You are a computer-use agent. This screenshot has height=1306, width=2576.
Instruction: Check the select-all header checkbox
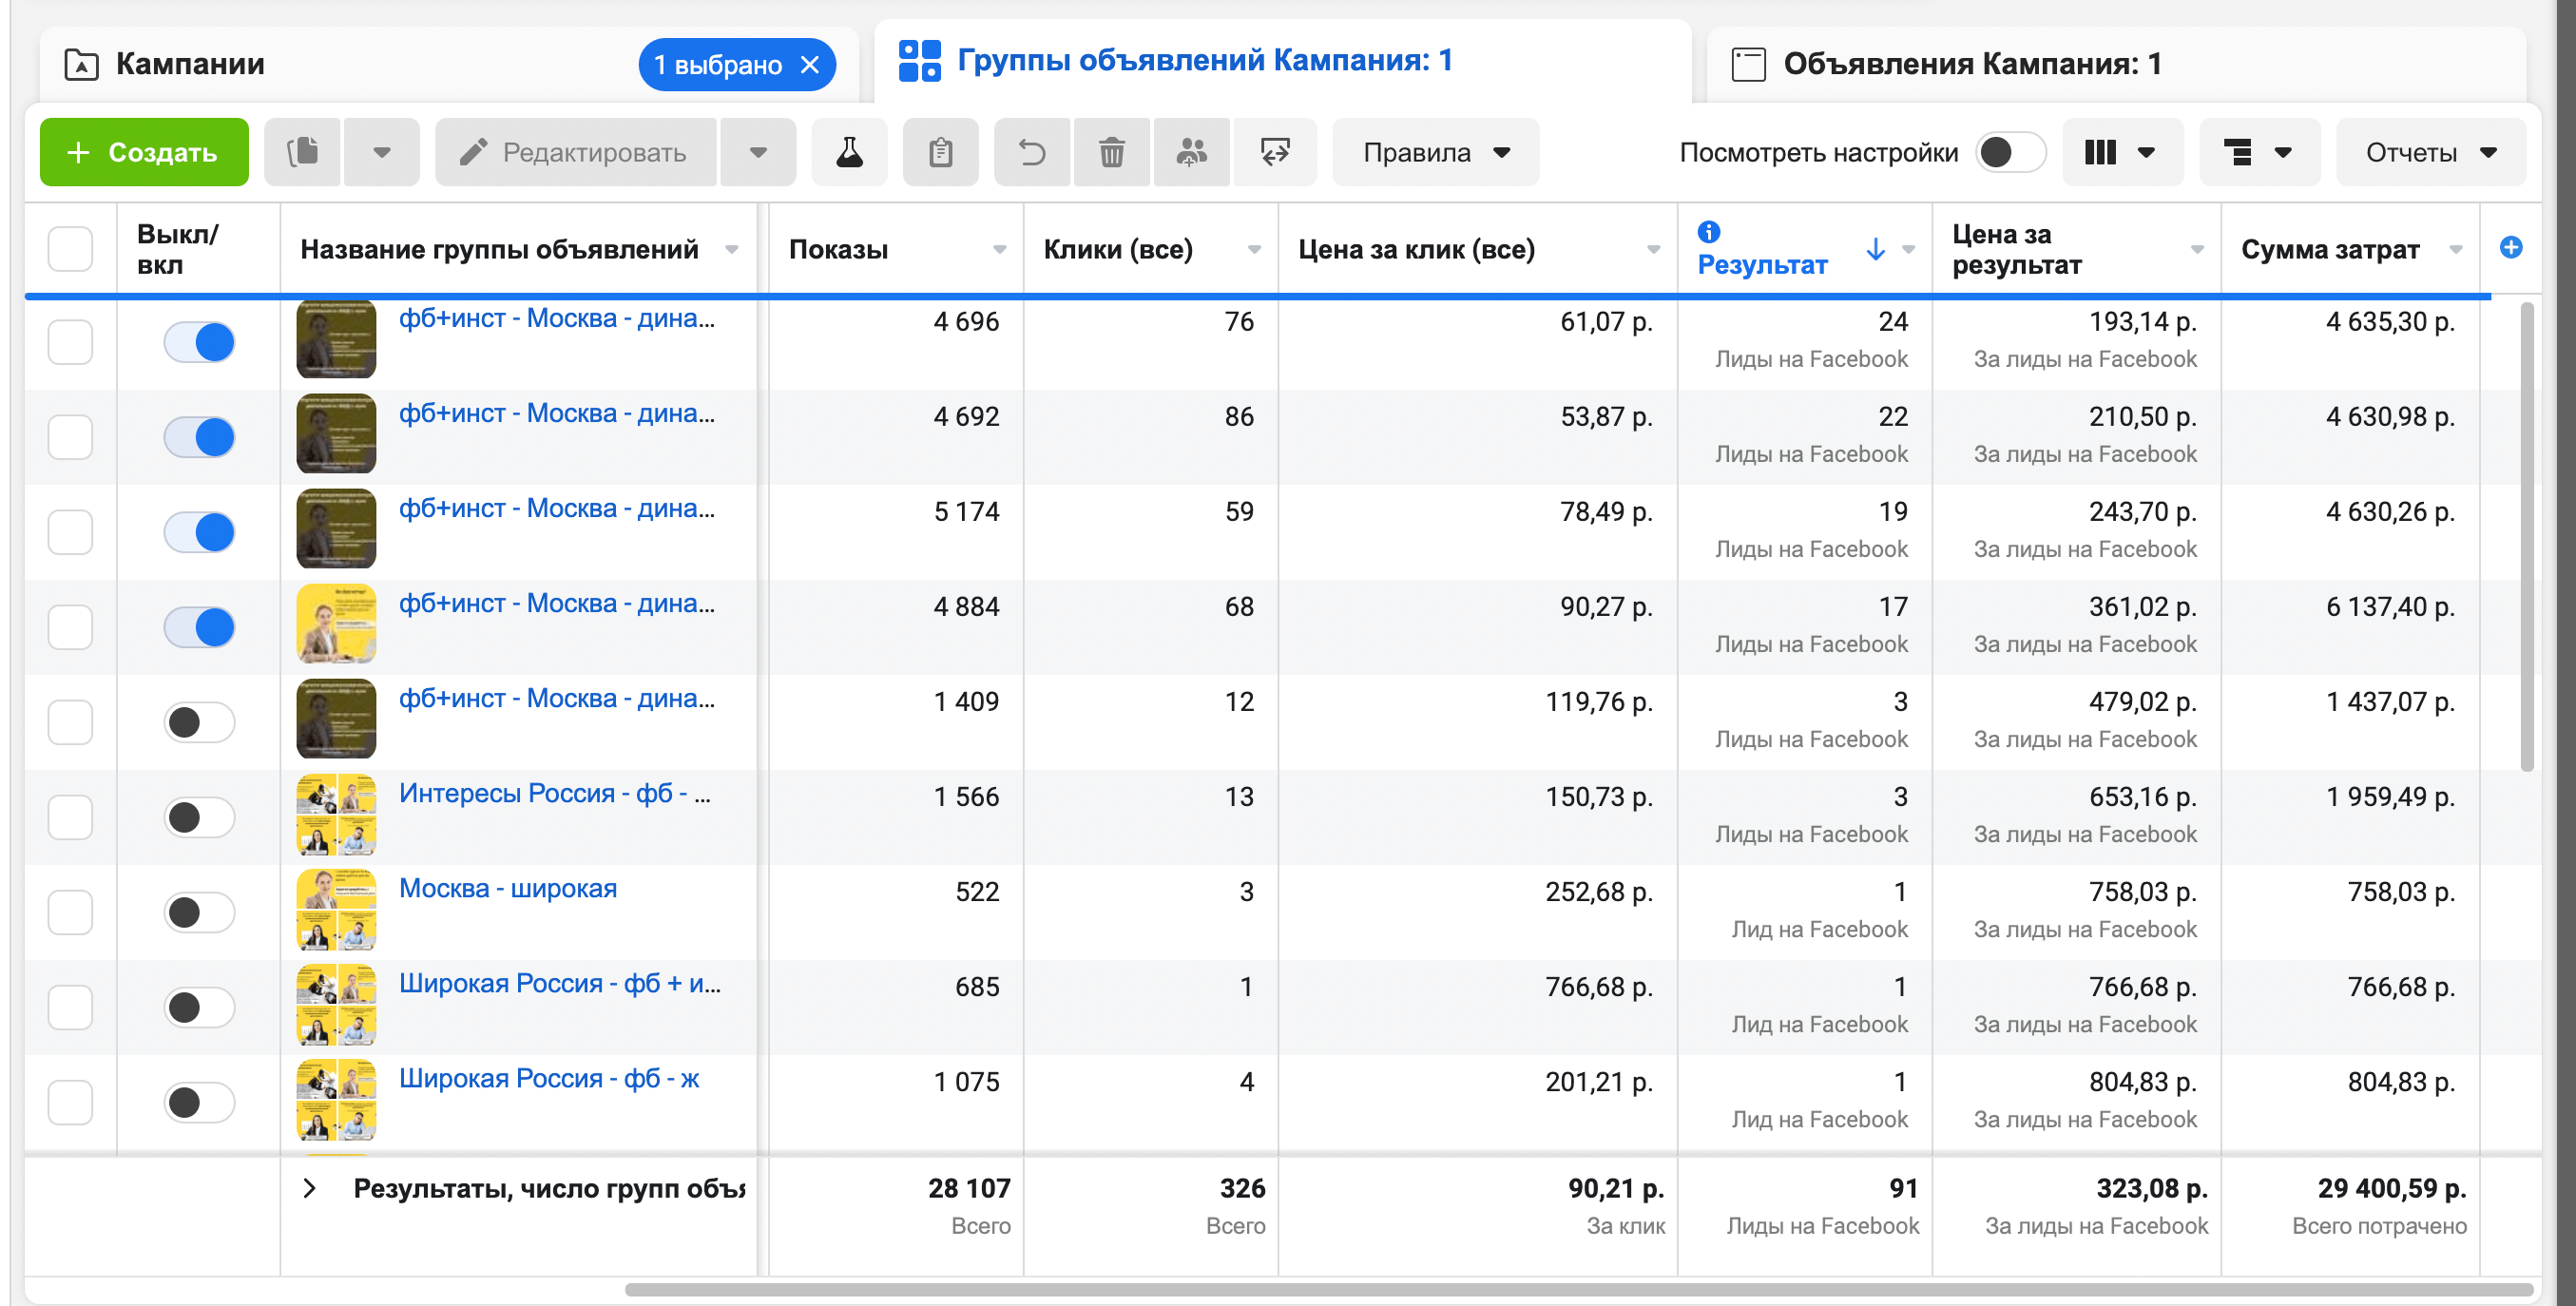pos(70,248)
